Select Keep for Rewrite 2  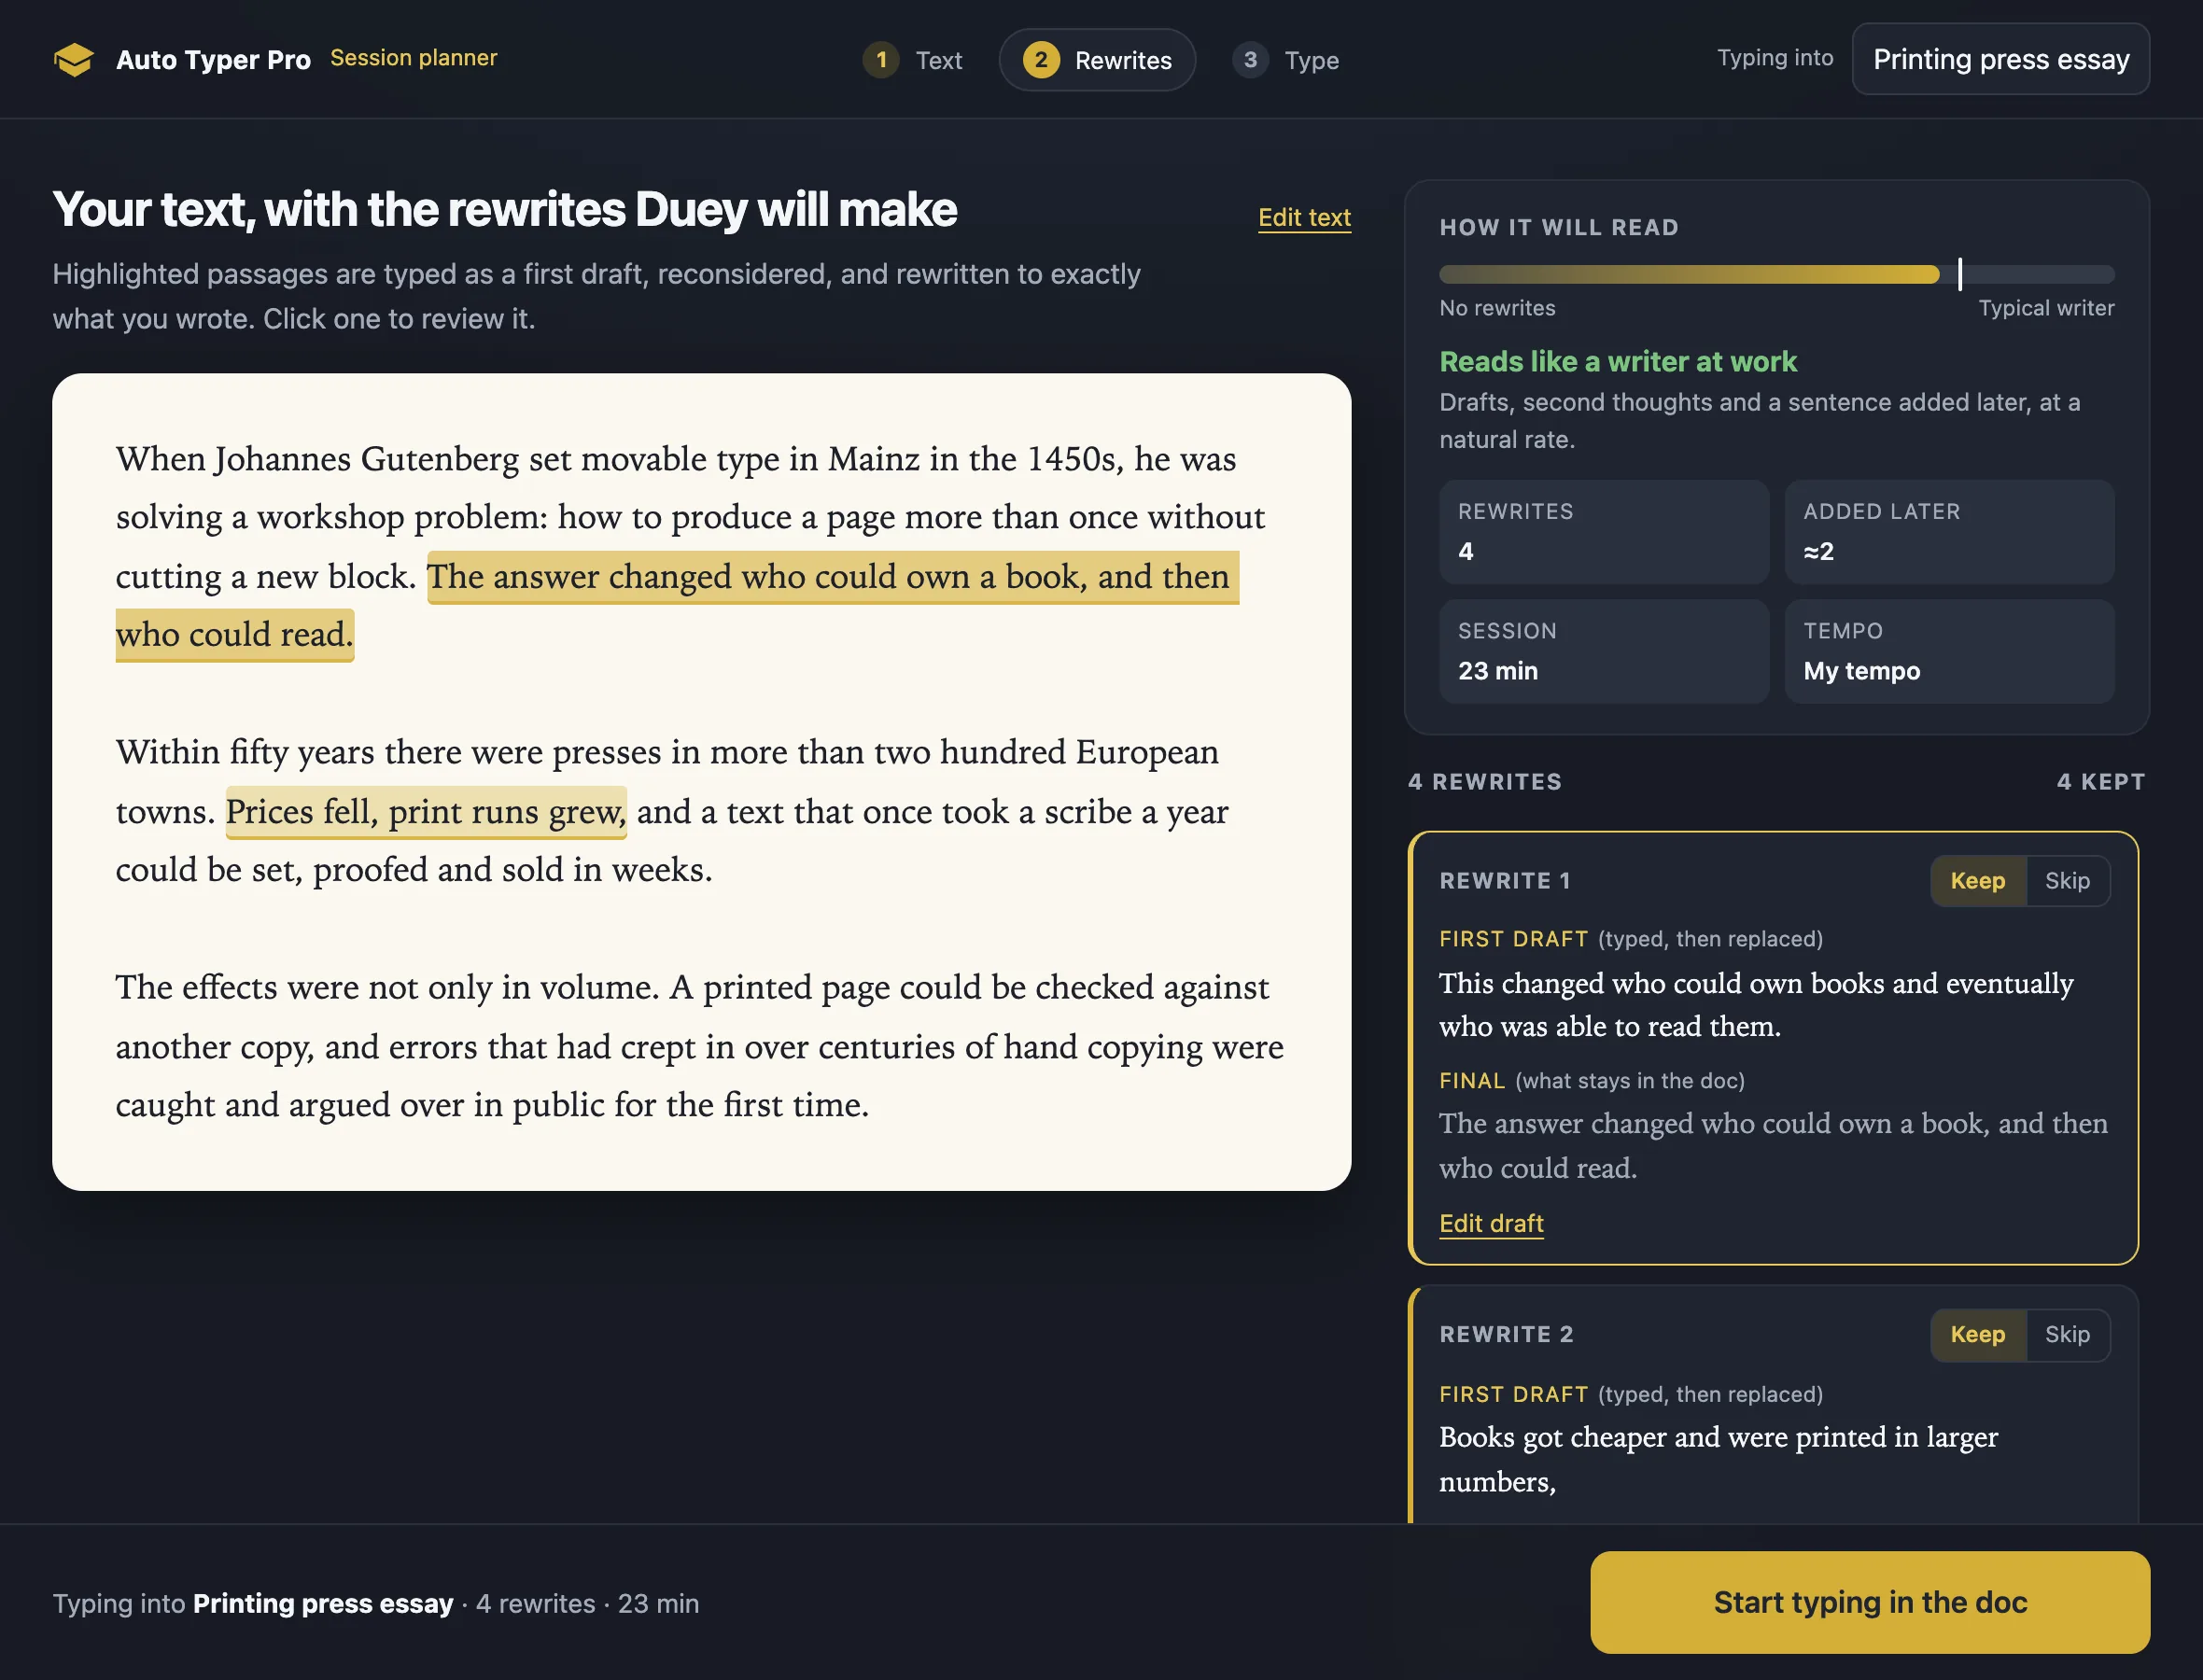pyautogui.click(x=1977, y=1334)
